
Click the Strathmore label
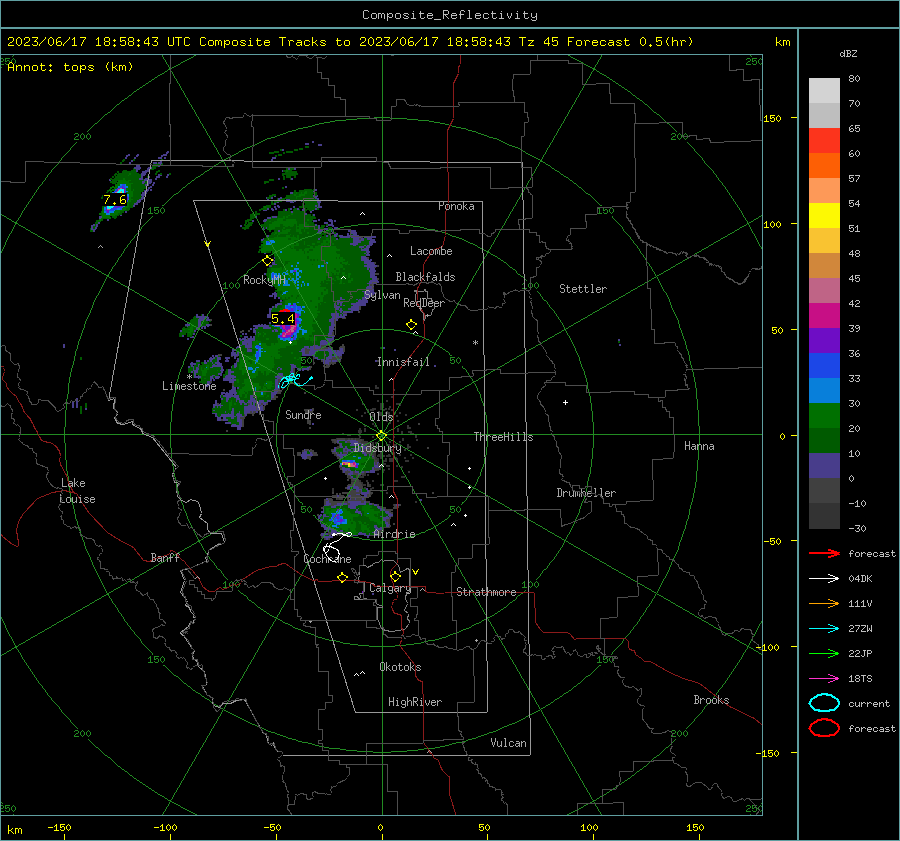(486, 592)
